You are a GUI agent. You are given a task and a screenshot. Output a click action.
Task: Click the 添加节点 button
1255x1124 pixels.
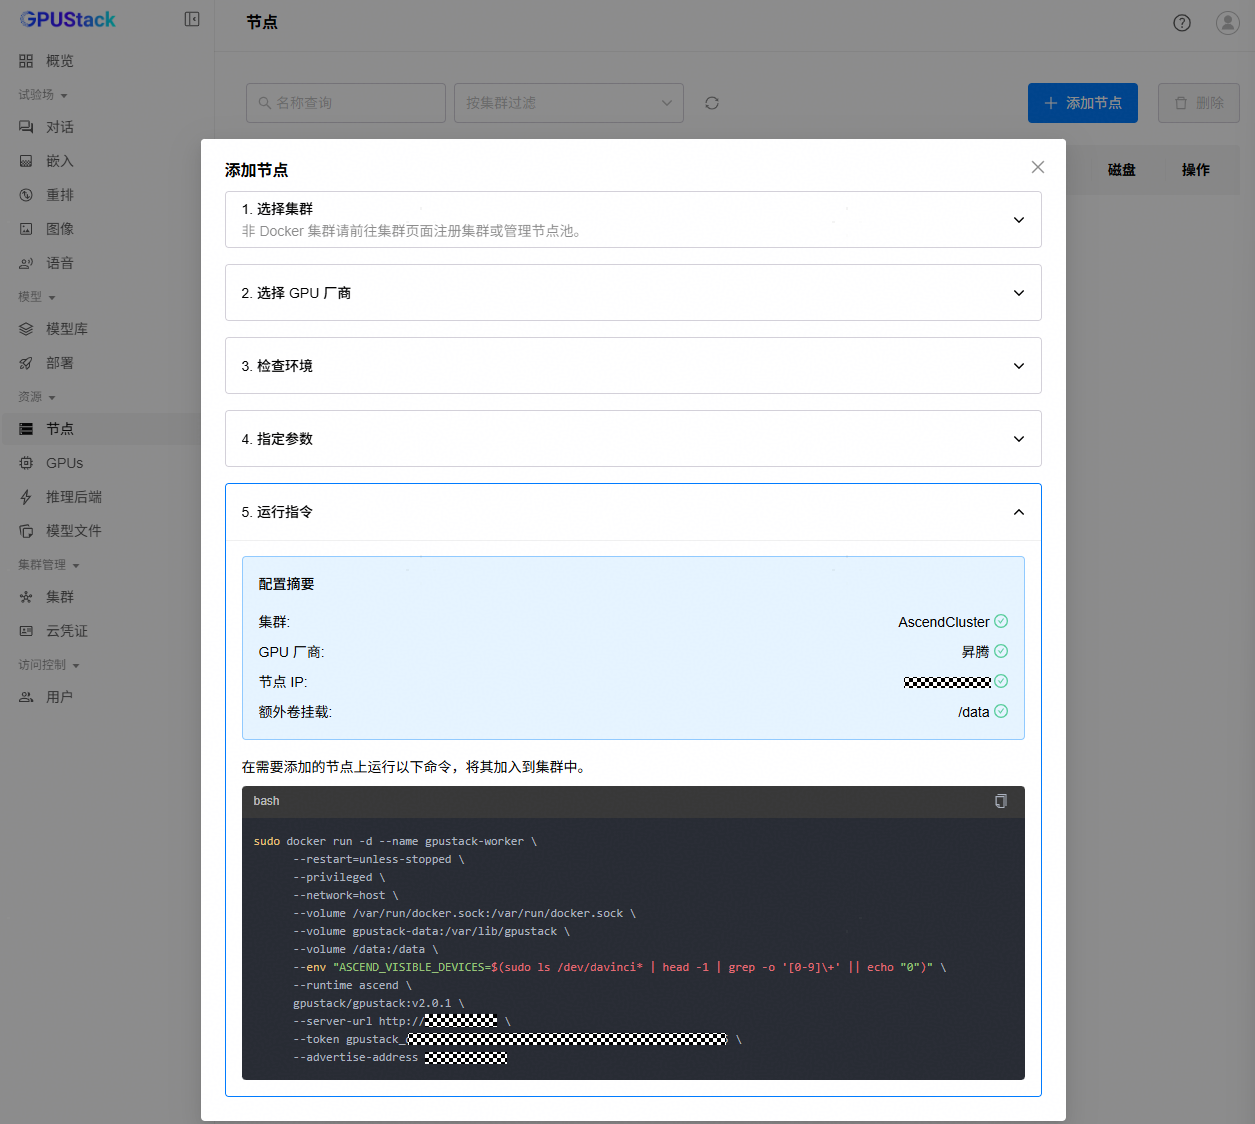point(1082,103)
